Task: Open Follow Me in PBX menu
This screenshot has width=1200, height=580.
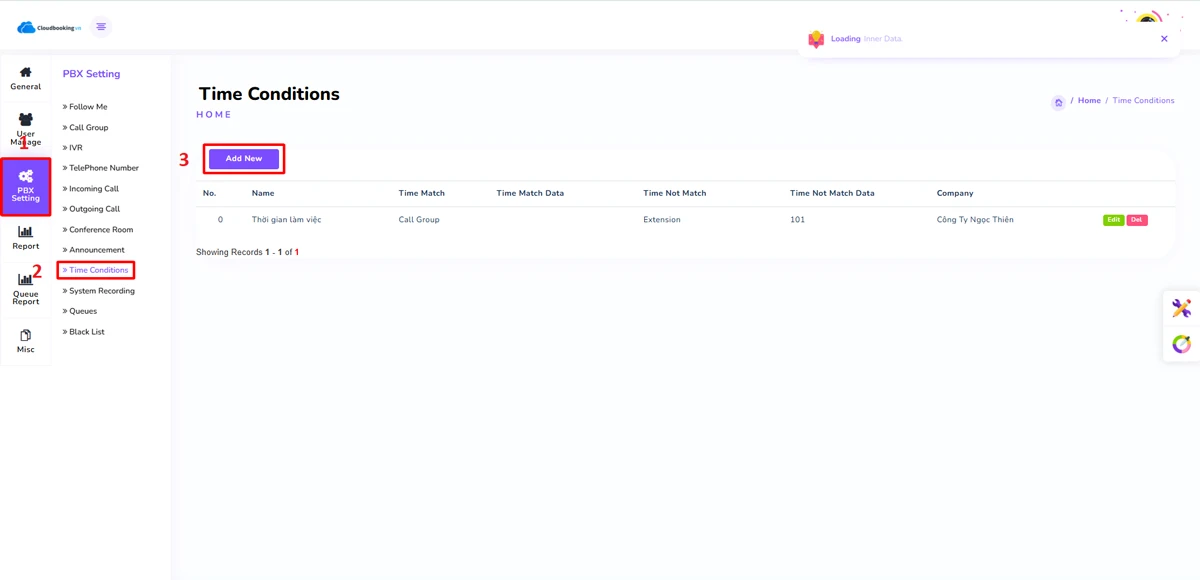Action: [88, 107]
